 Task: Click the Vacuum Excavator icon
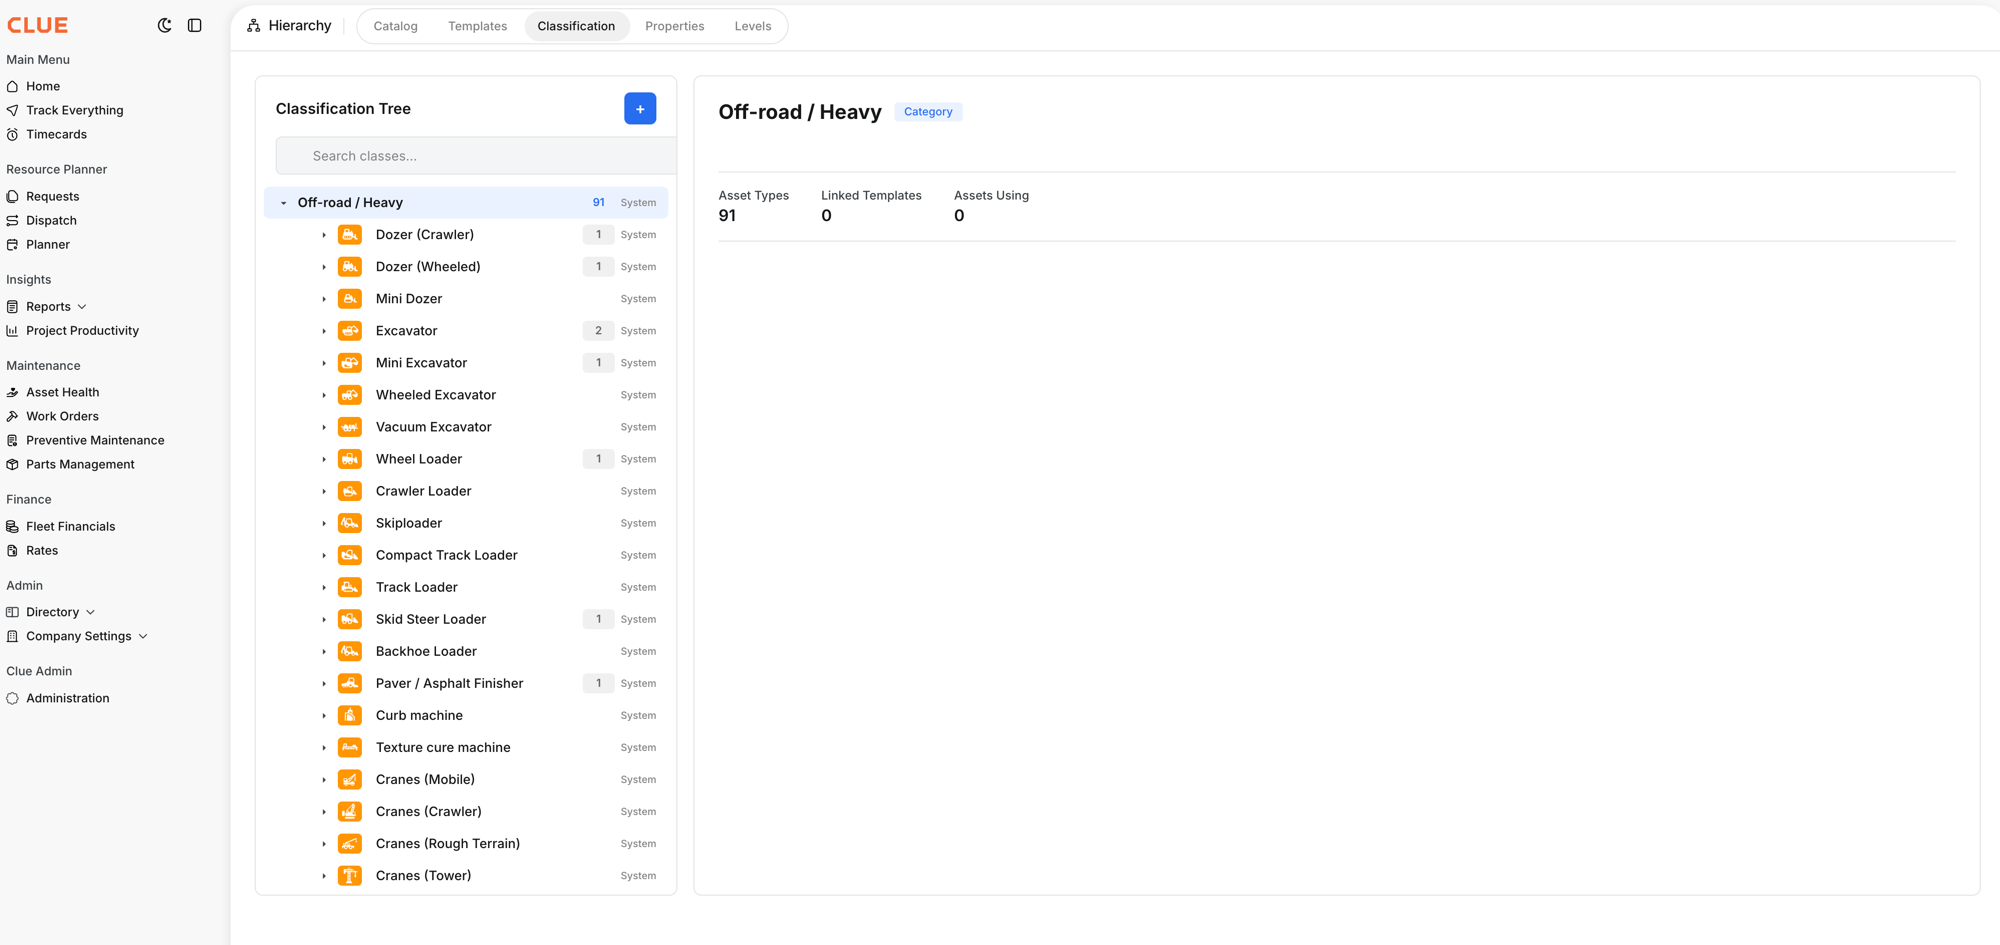tap(350, 426)
